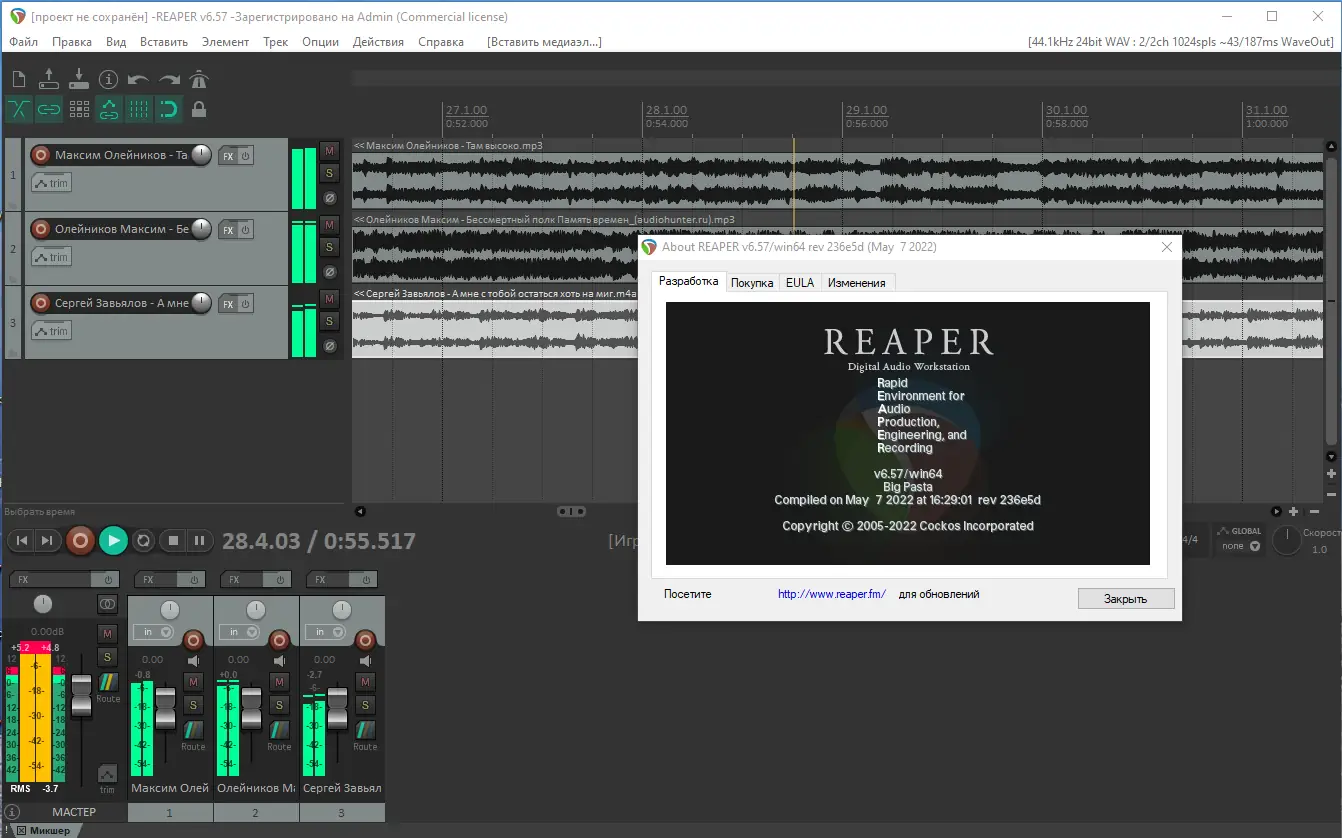
Task: Click mixer channel 1 volume fader
Action: click(166, 709)
